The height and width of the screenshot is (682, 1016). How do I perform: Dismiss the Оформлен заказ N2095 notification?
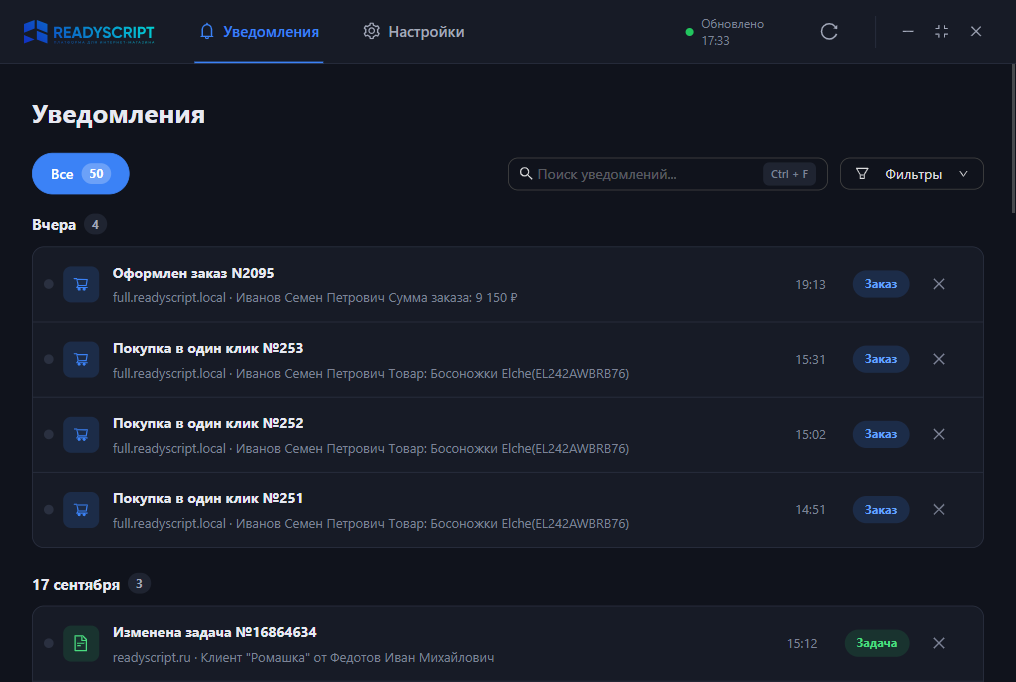939,284
